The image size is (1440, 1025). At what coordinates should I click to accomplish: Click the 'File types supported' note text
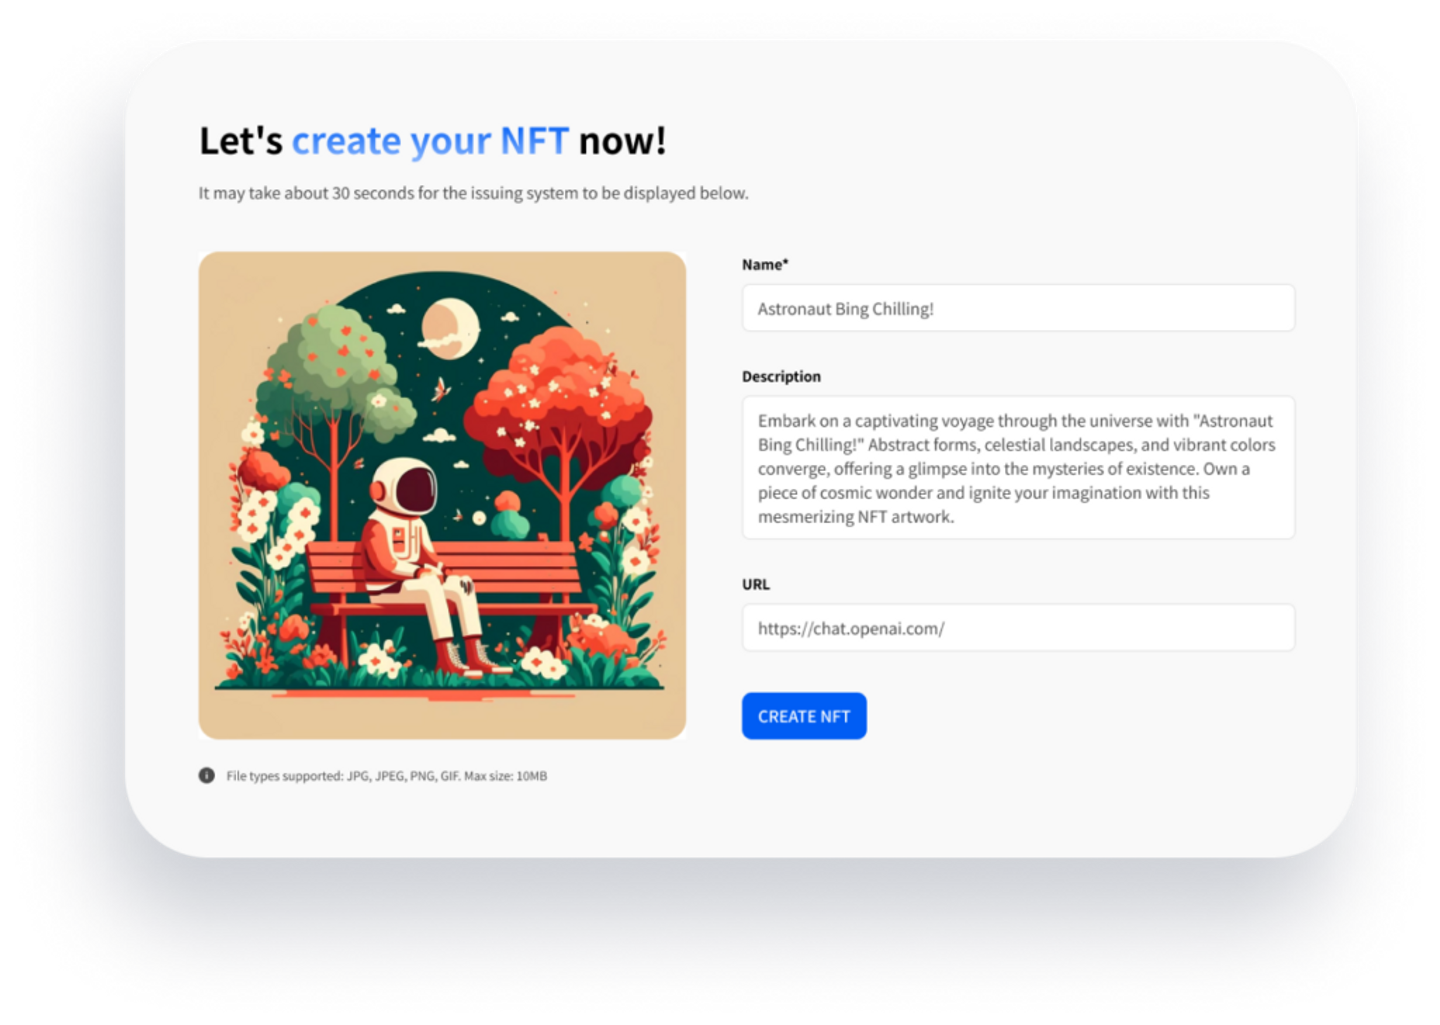[386, 776]
